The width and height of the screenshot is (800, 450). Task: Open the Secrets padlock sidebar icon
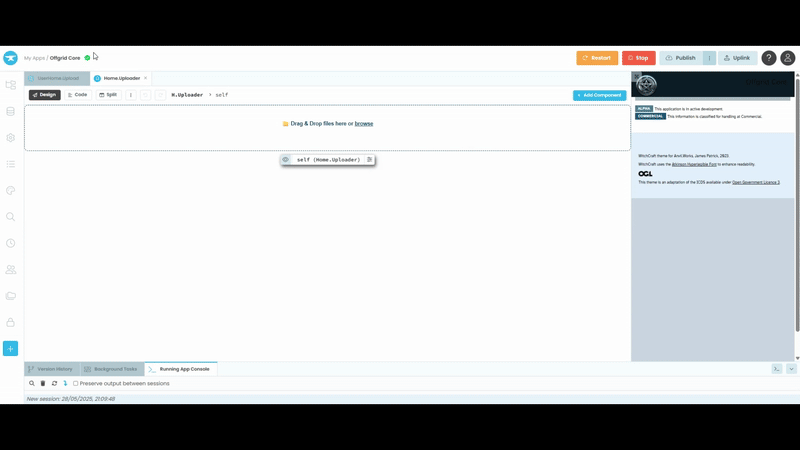[11, 322]
